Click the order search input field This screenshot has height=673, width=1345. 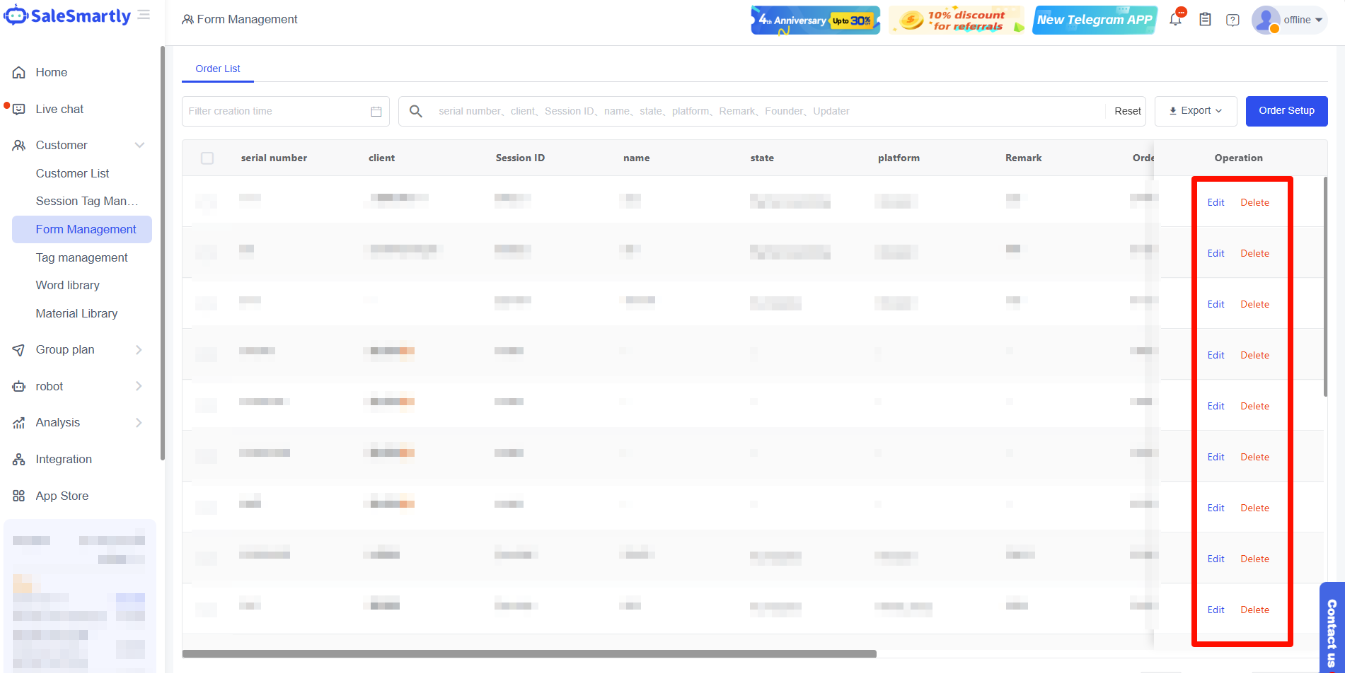760,111
